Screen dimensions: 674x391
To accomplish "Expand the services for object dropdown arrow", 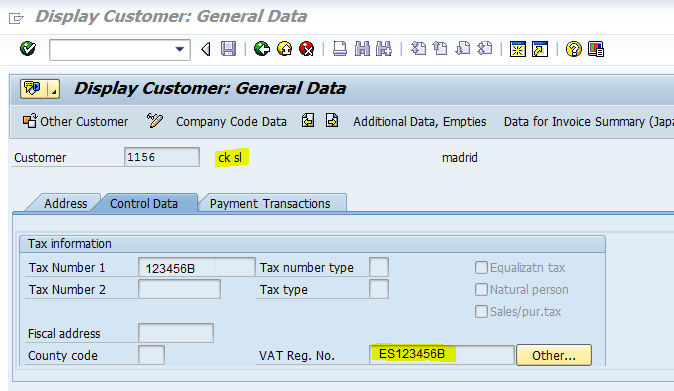I will [x=54, y=89].
